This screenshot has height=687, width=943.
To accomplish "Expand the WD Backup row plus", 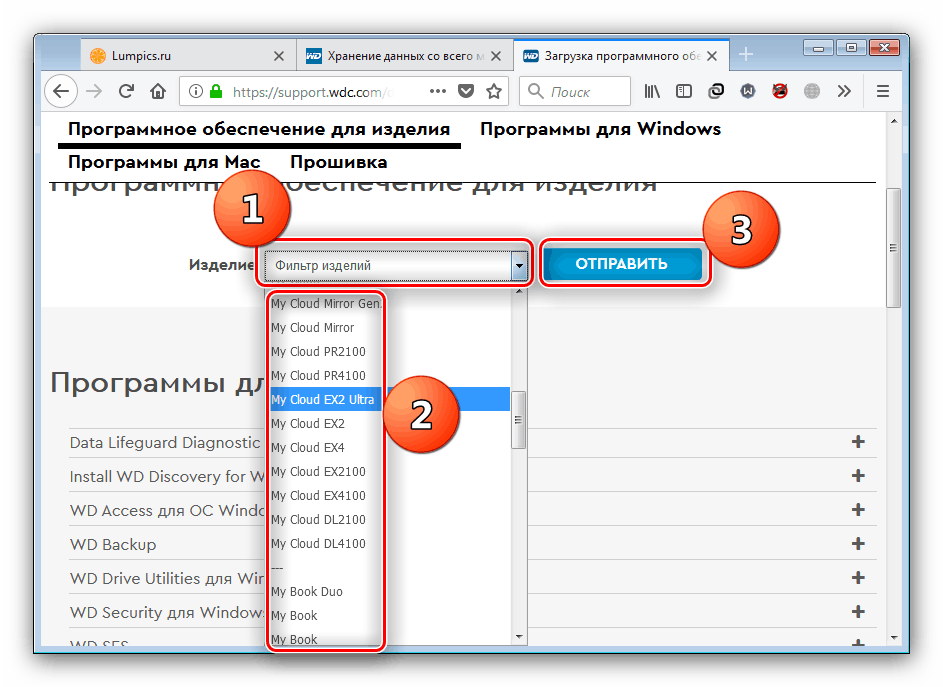I will pos(858,544).
